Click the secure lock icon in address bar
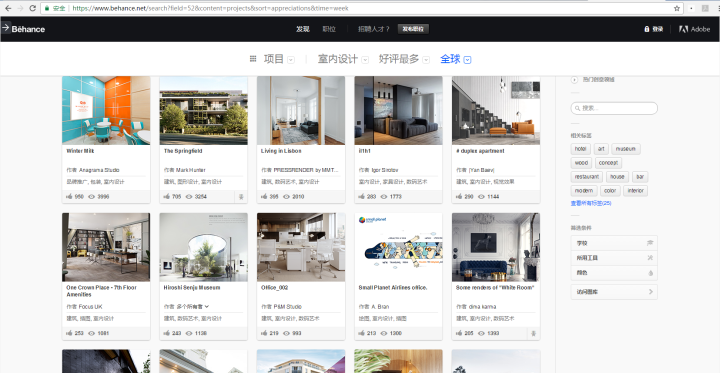The width and height of the screenshot is (720, 373). [47, 8]
